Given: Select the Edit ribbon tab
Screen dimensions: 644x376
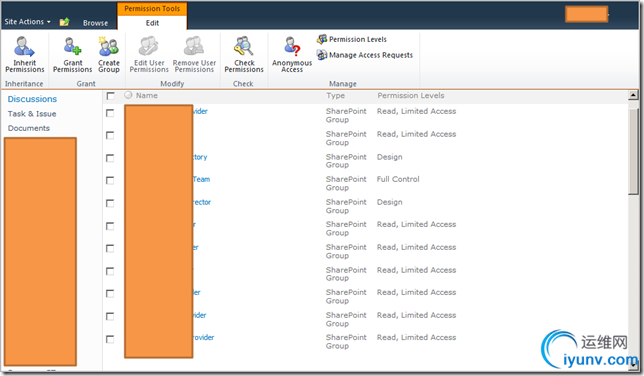Looking at the screenshot, I should tap(152, 23).
